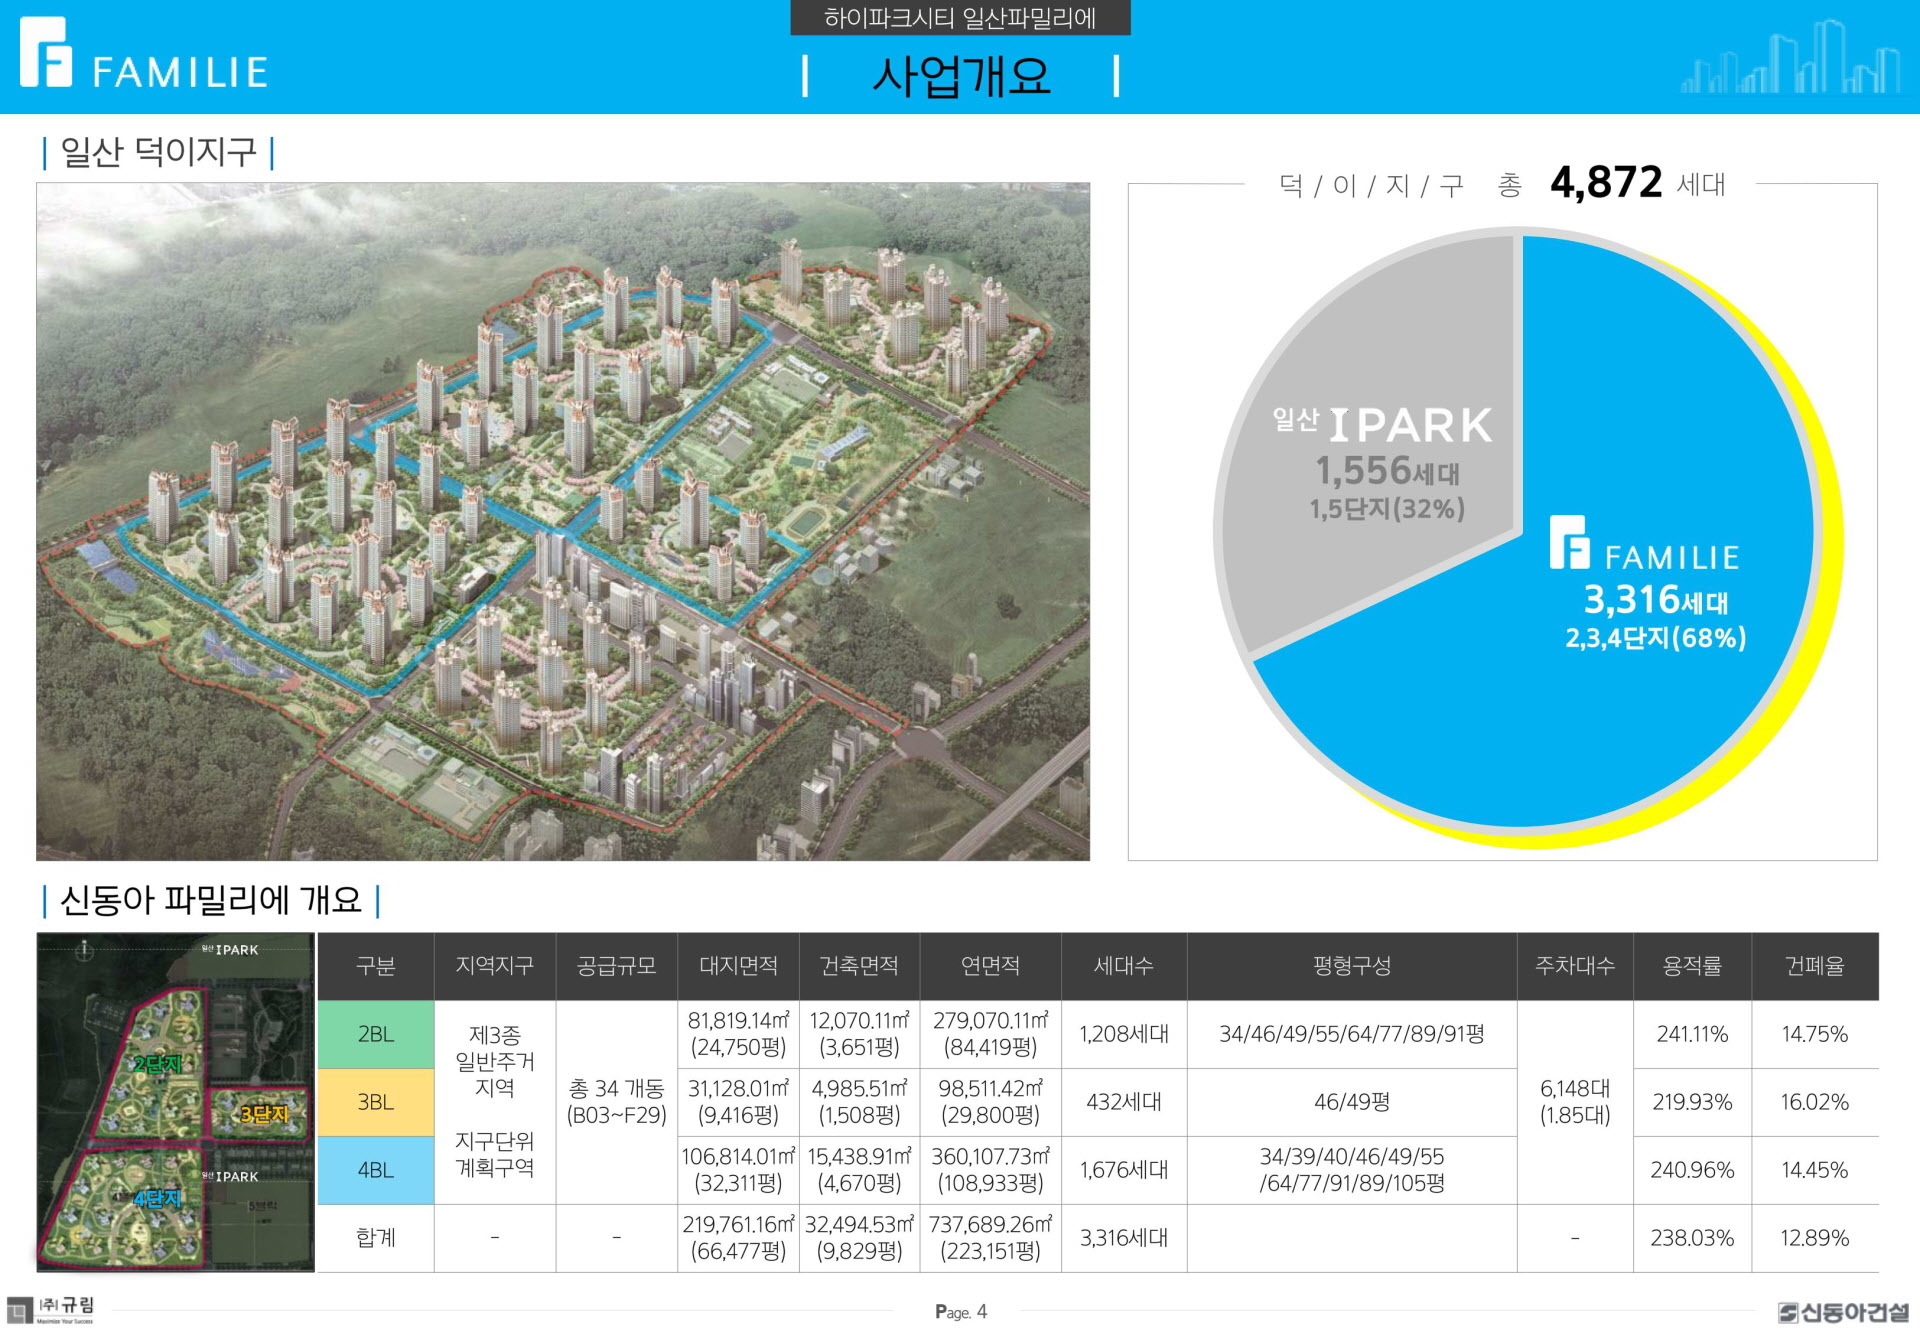Click the city skyline icon in the header
This screenshot has height=1329, width=1920.
(x=1789, y=57)
